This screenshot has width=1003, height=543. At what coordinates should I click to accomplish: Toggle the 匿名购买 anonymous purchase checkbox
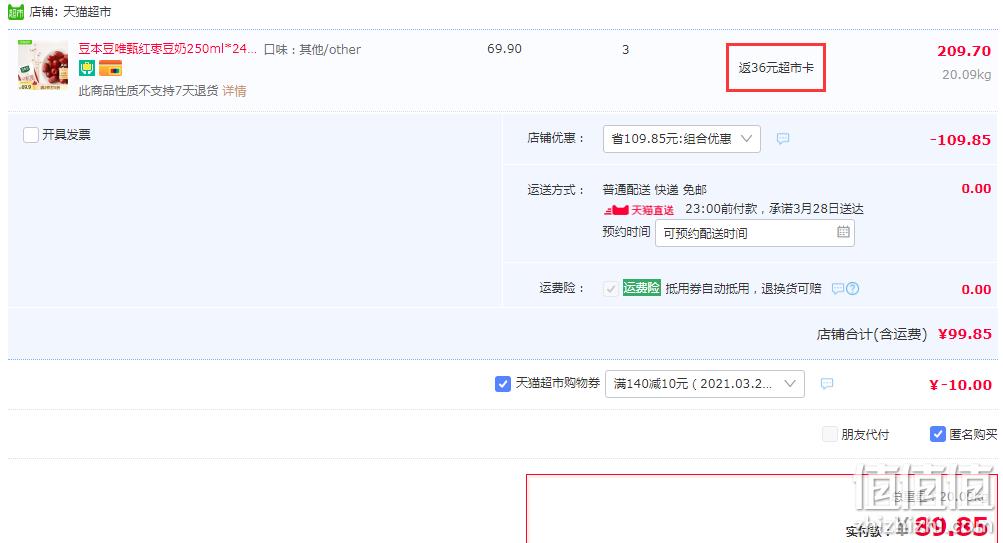[938, 434]
